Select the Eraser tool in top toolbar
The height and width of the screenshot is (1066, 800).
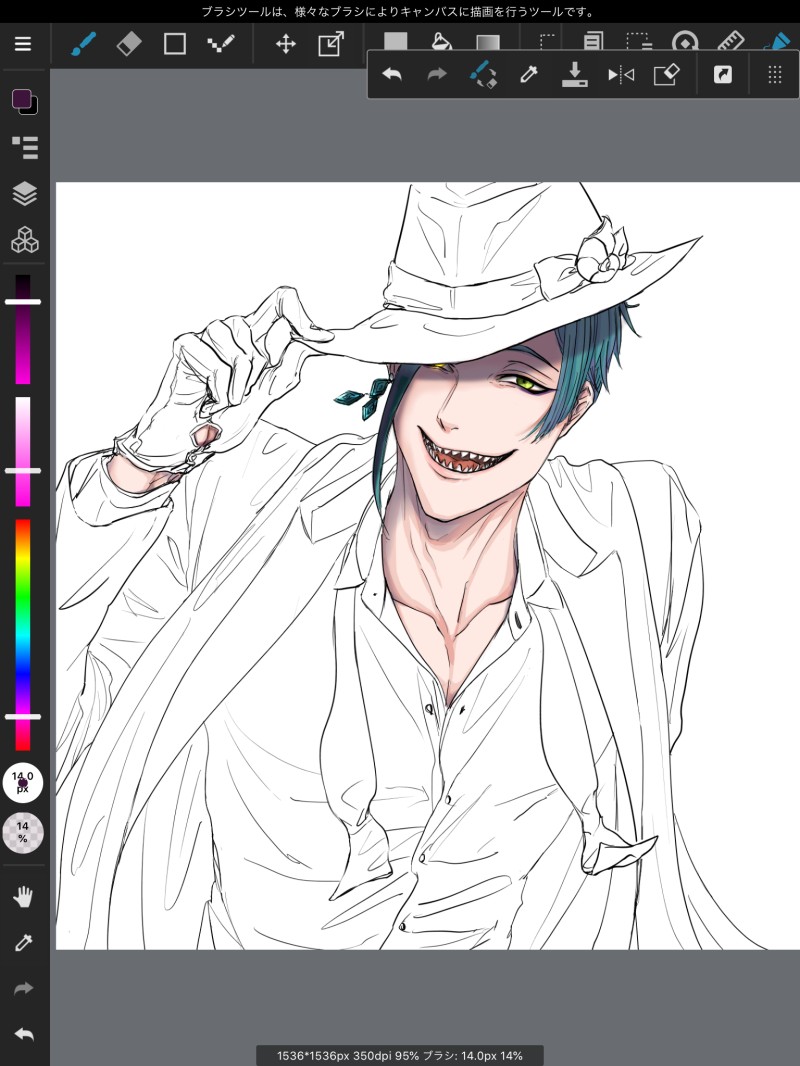click(x=129, y=44)
